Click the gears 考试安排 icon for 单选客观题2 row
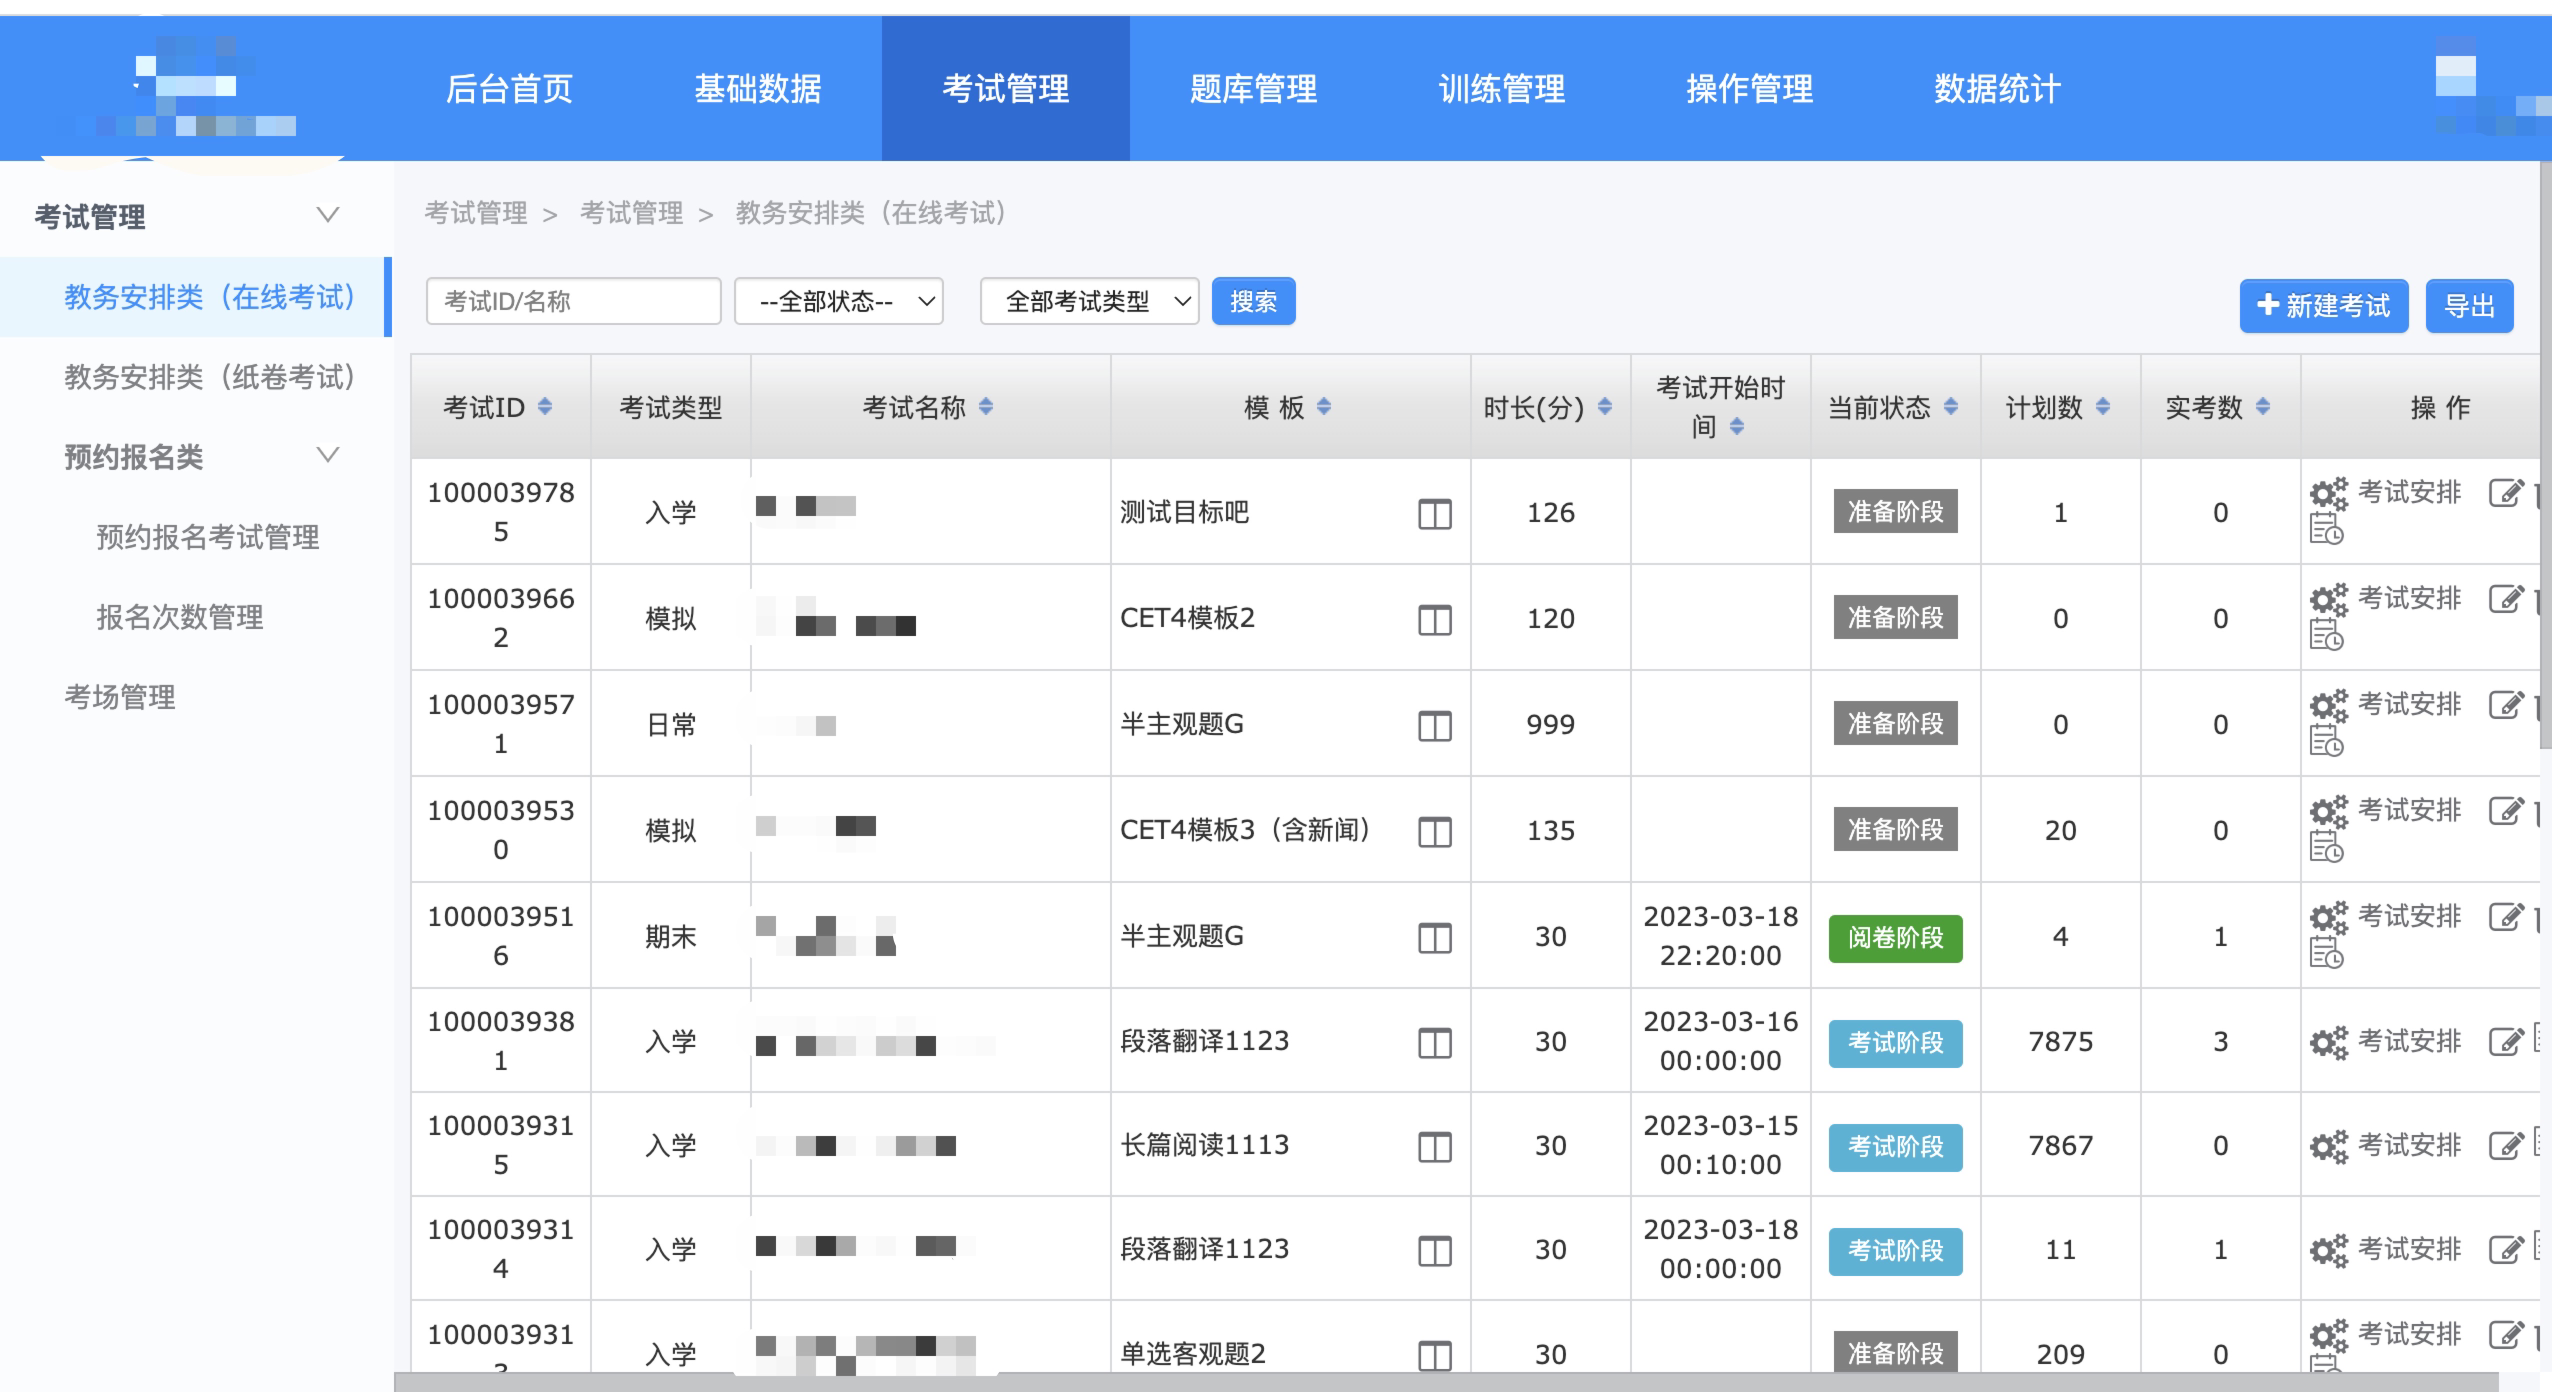Image resolution: width=2552 pixels, height=1392 pixels. [x=2328, y=1335]
